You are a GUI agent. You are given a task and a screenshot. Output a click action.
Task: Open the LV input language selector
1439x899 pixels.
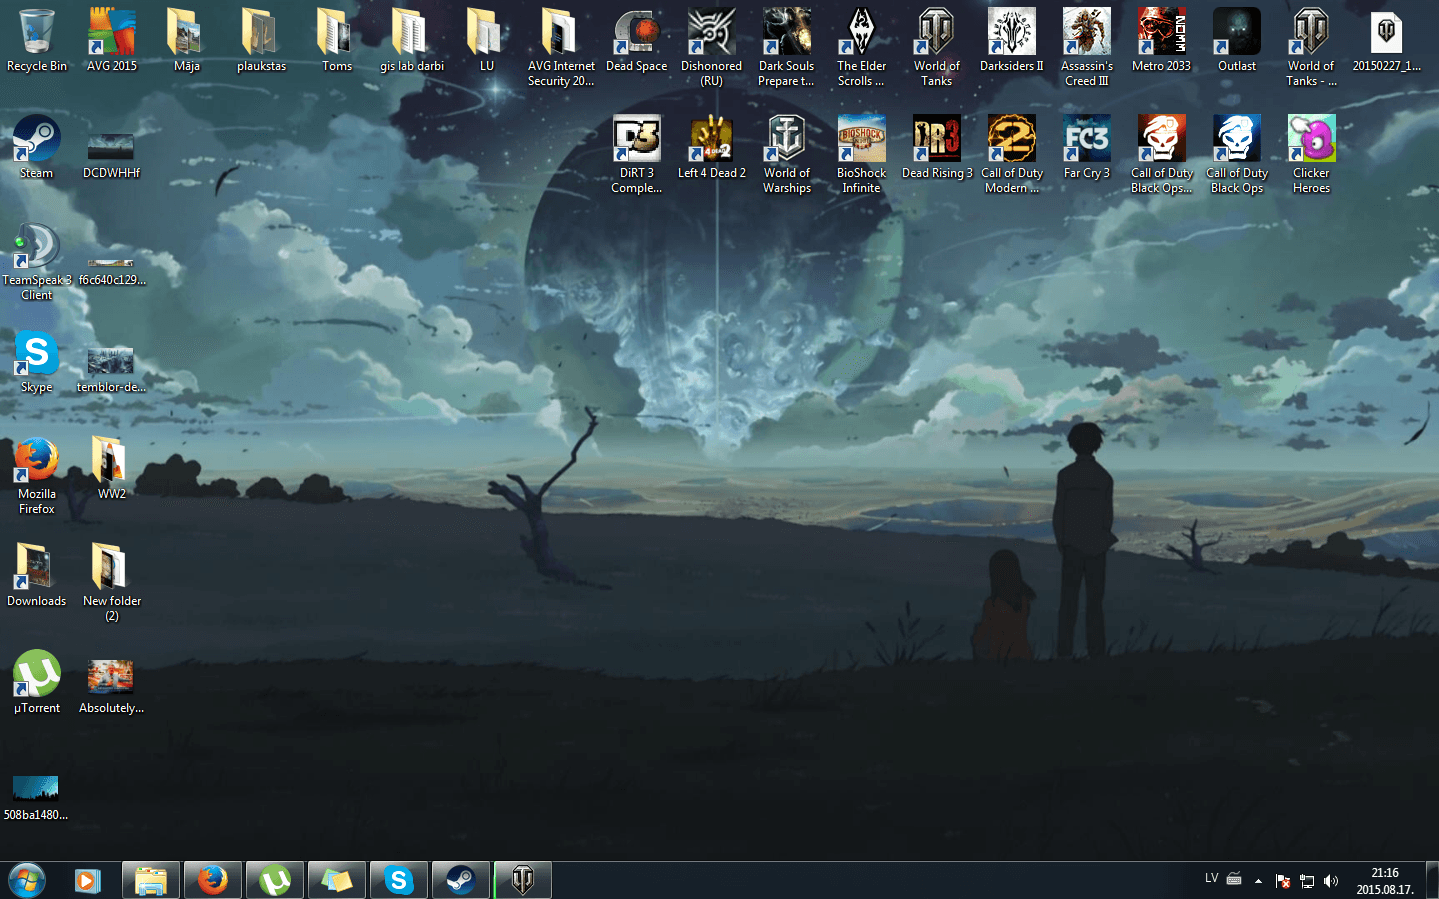(x=1211, y=879)
